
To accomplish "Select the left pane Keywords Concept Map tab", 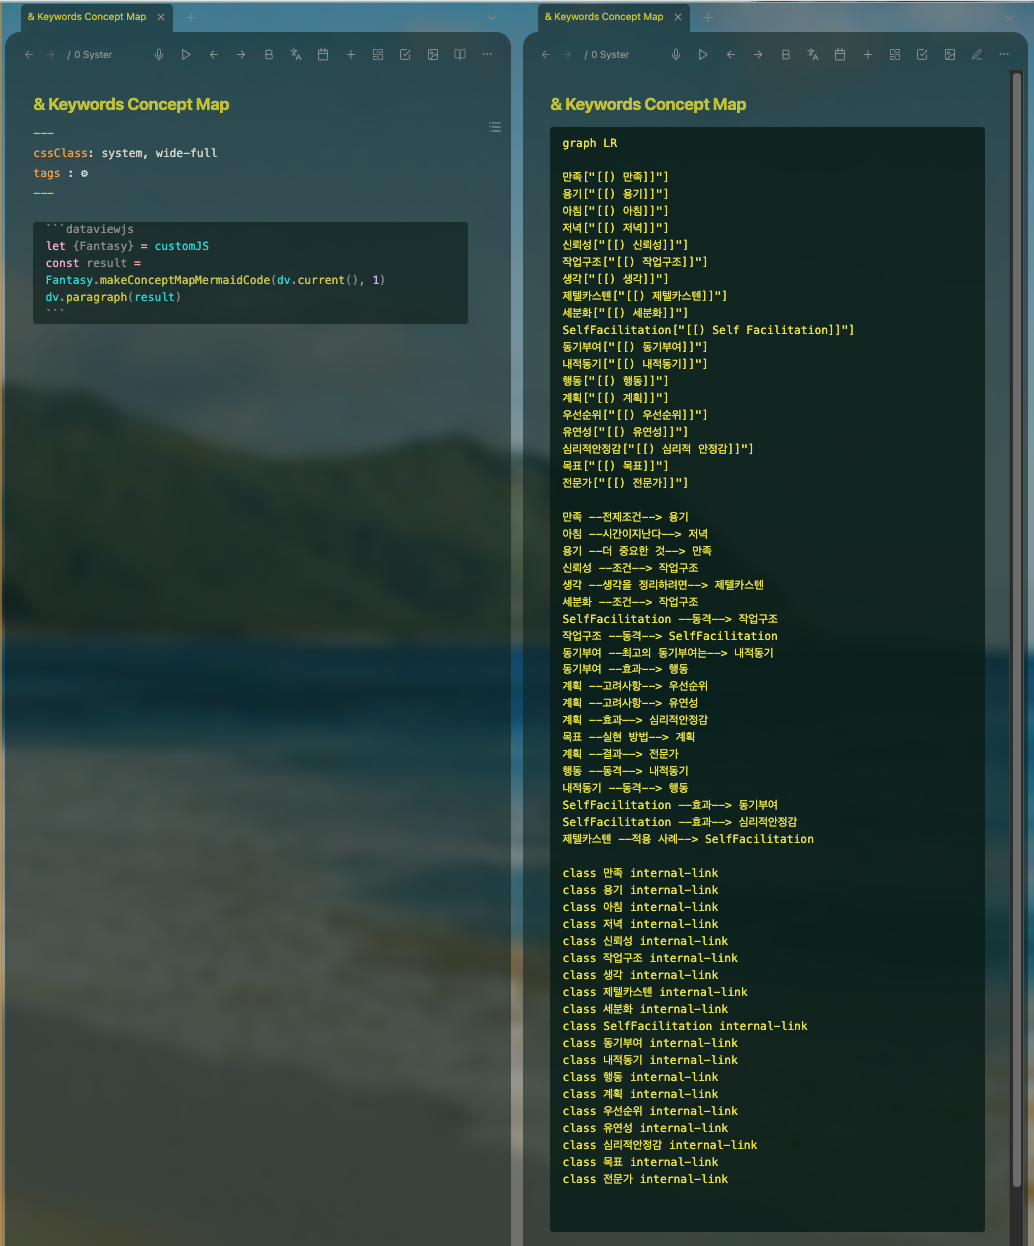I will pos(87,17).
